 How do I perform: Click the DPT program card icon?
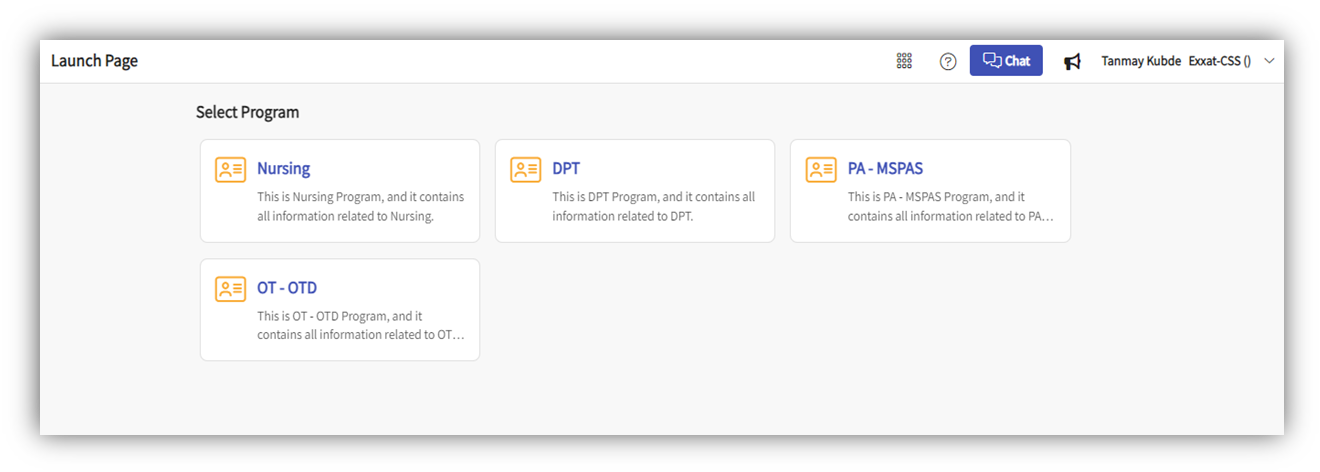tap(526, 169)
